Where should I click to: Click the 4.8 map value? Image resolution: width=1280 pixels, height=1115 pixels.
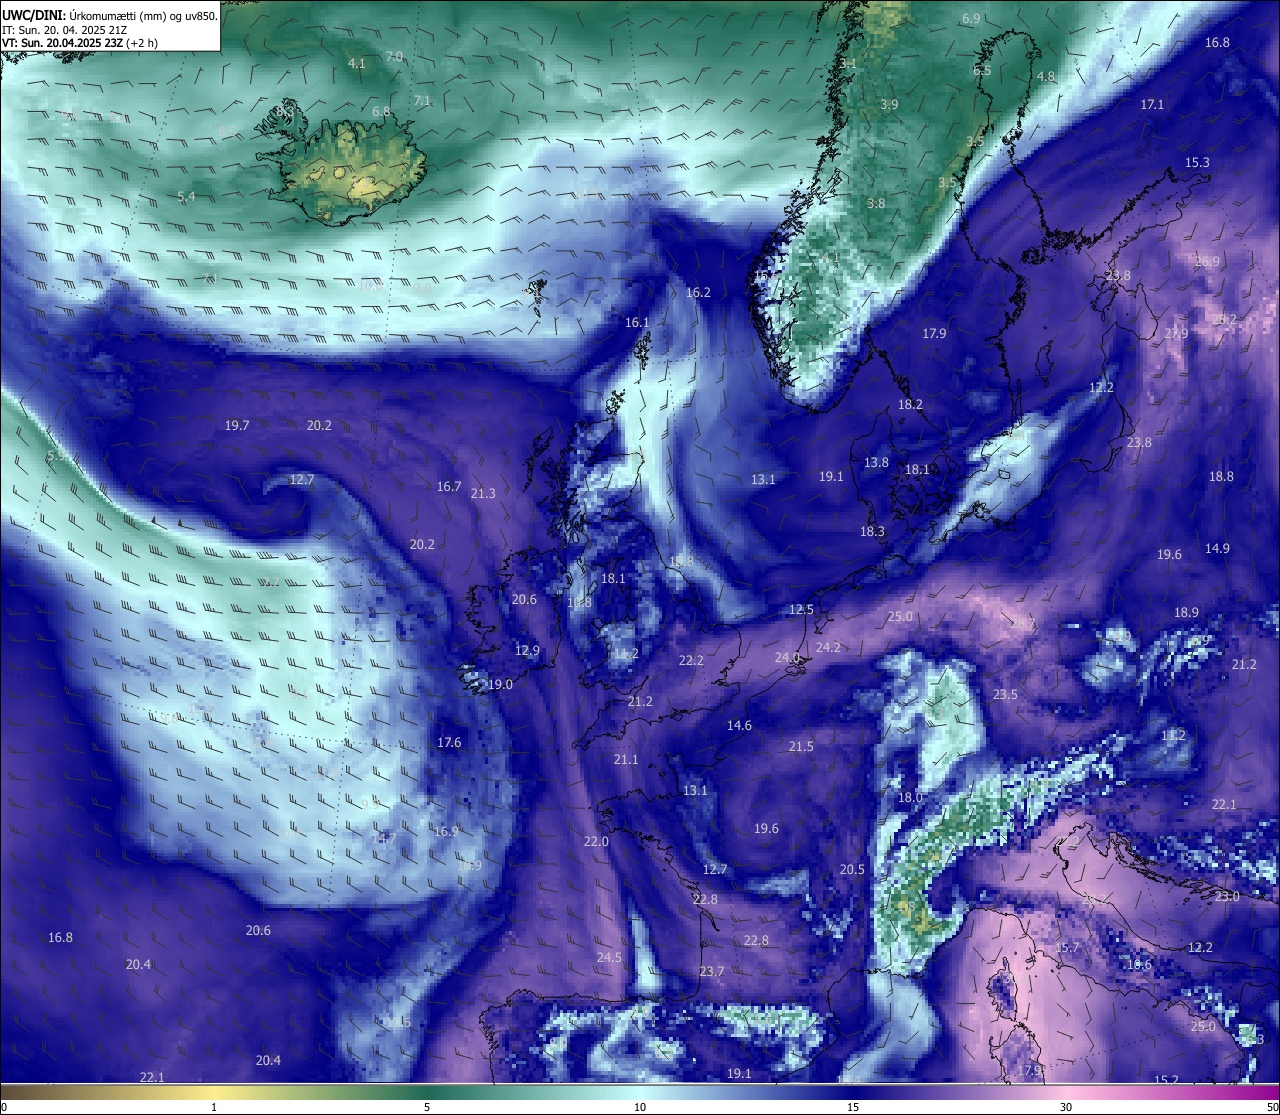(1046, 77)
